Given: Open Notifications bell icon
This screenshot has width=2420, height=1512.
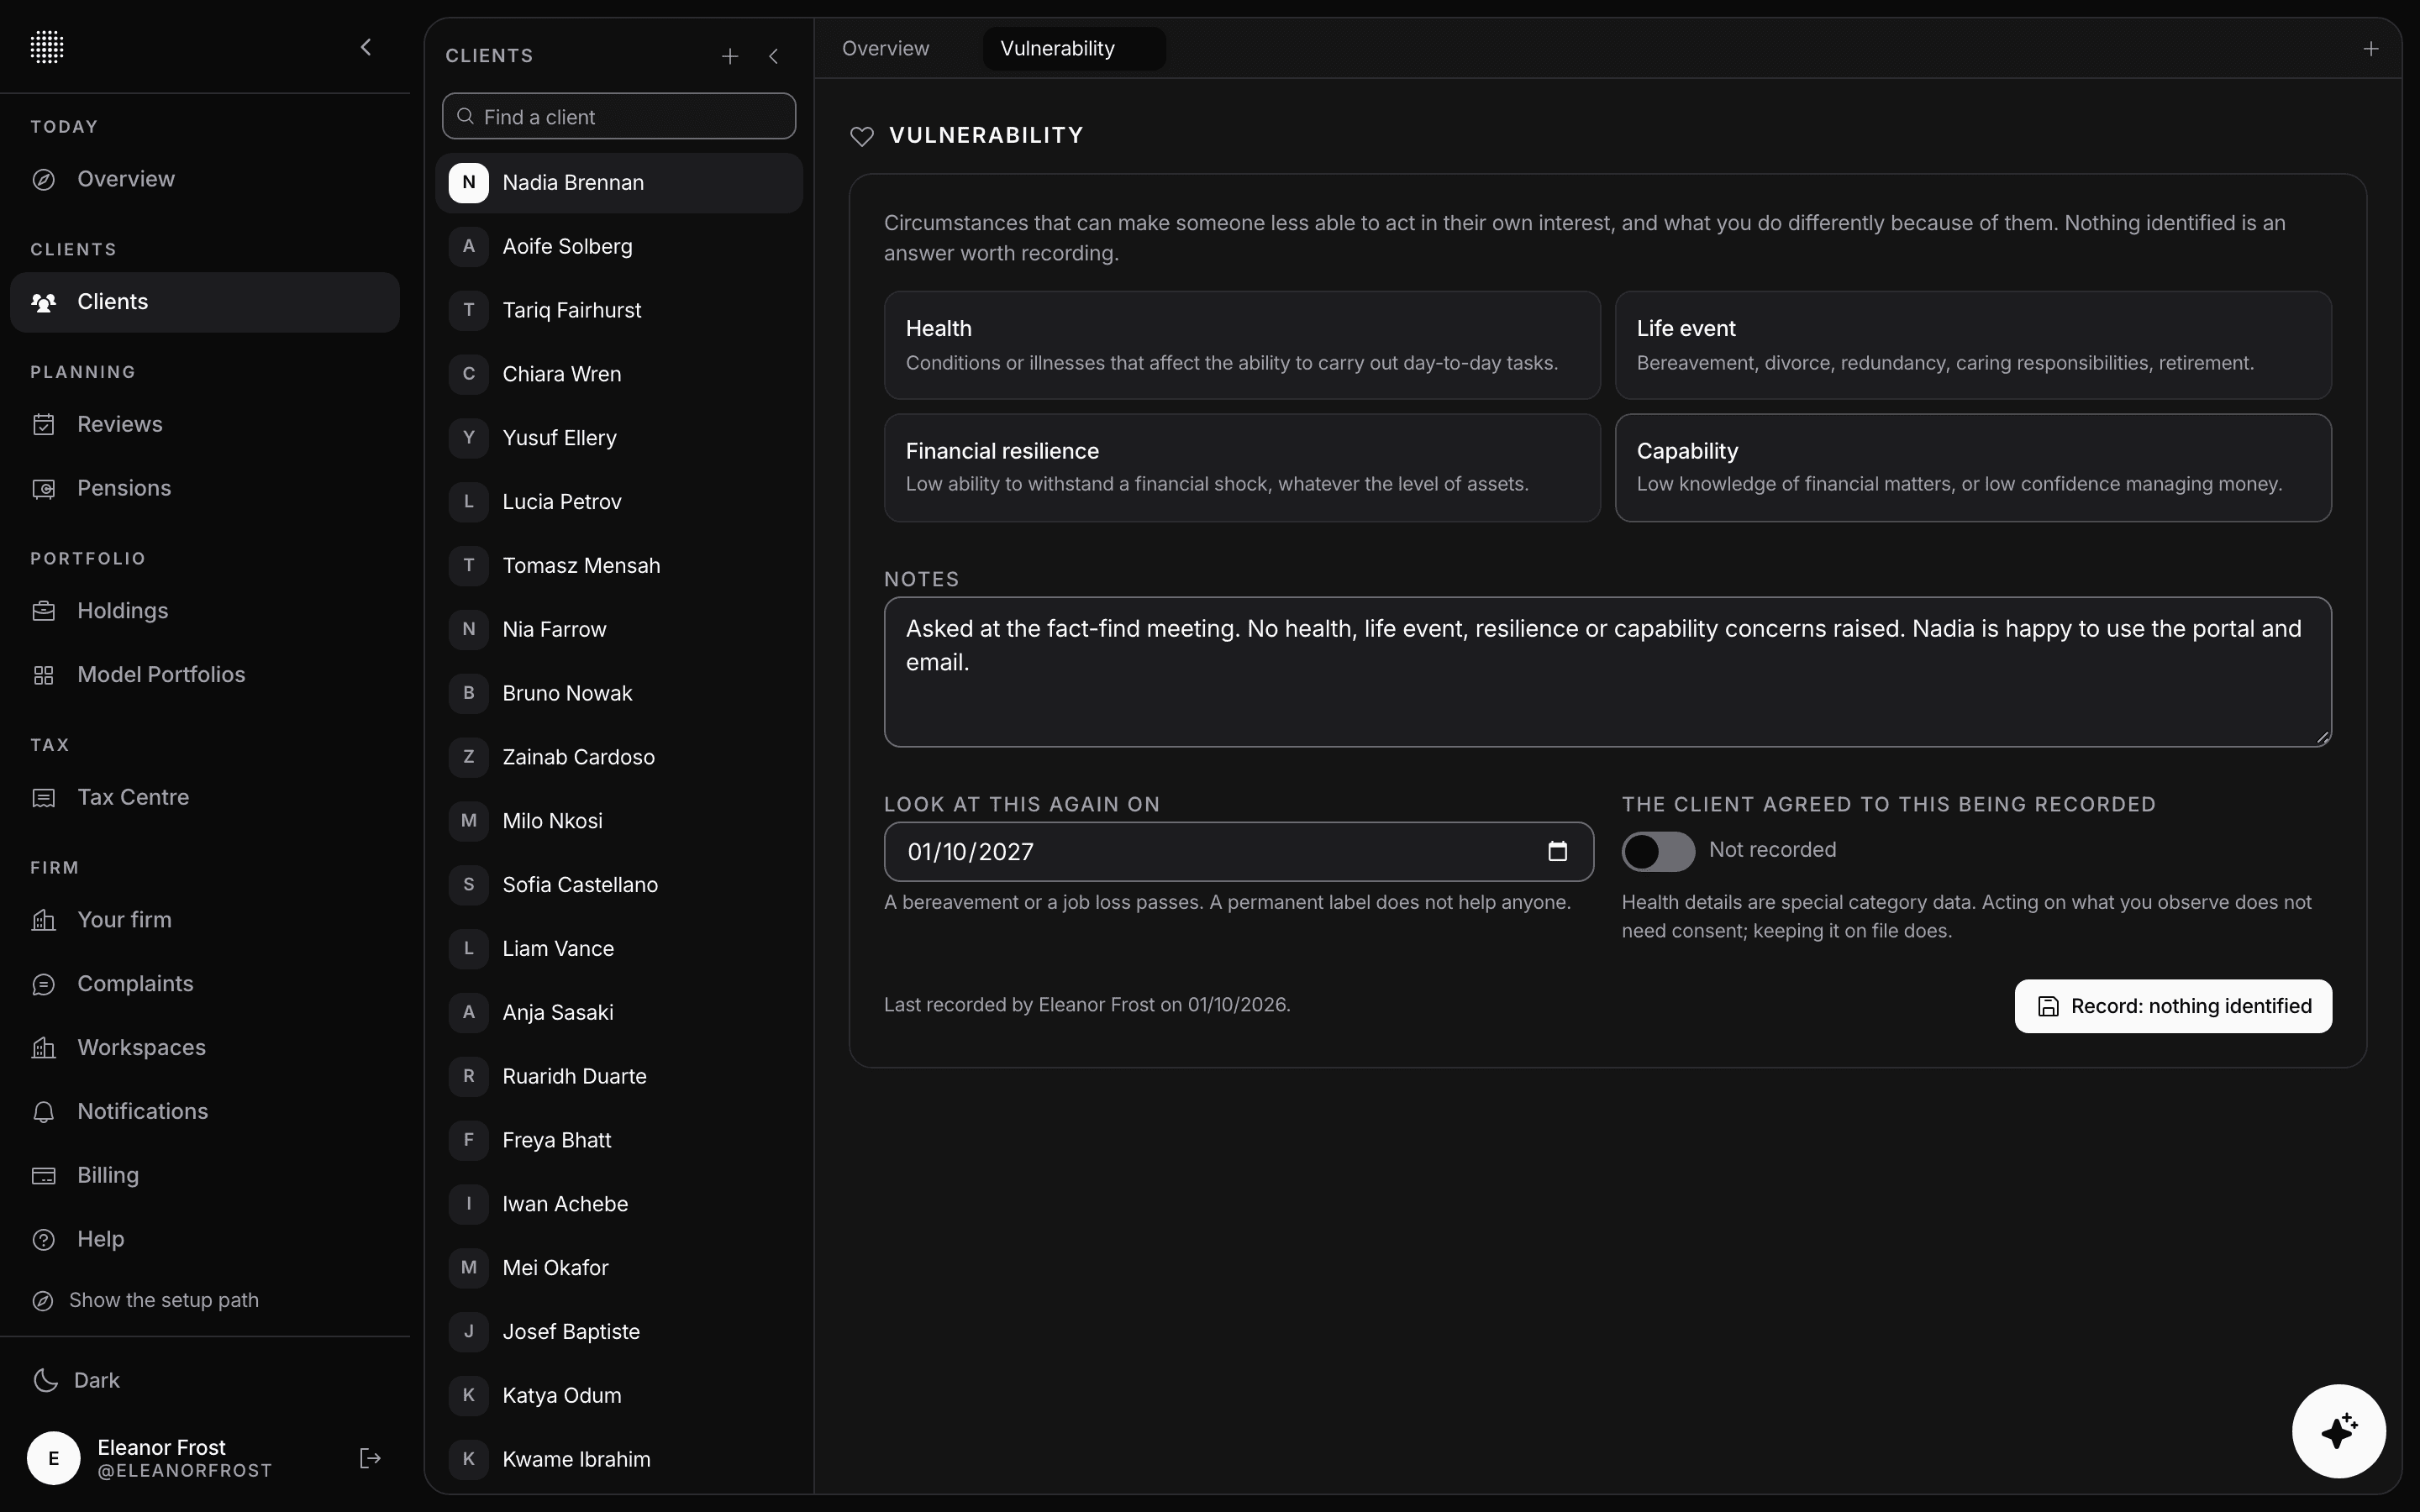Looking at the screenshot, I should (43, 1112).
